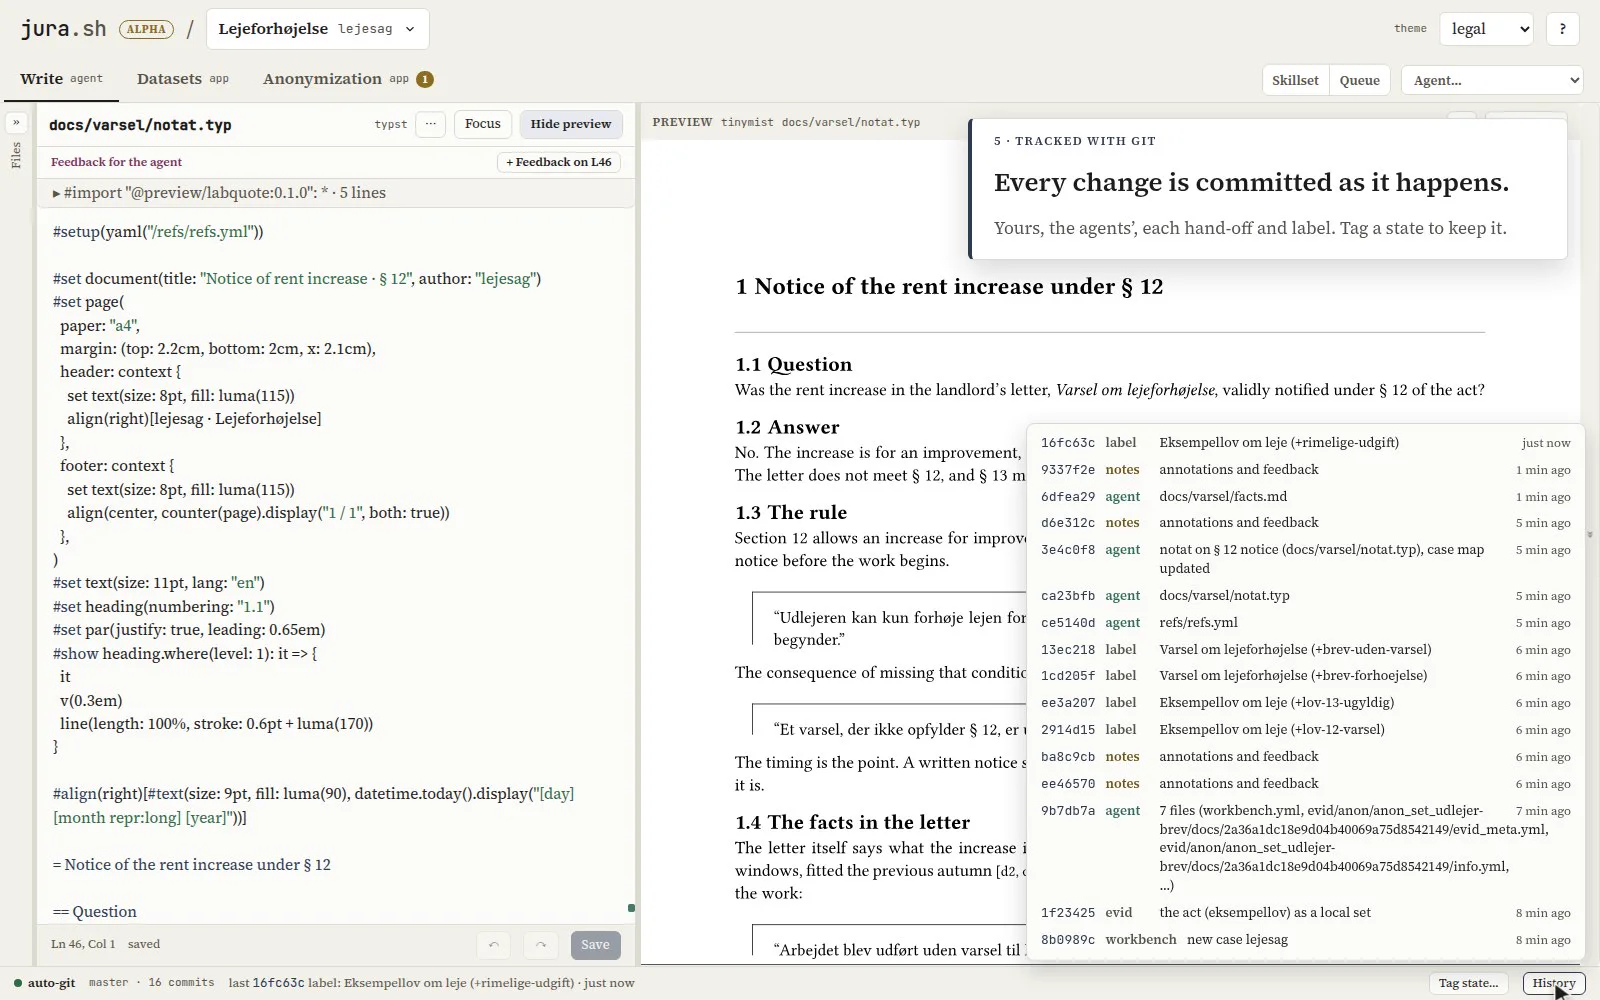Open the Agent... selector dropdown

[x=1492, y=80]
